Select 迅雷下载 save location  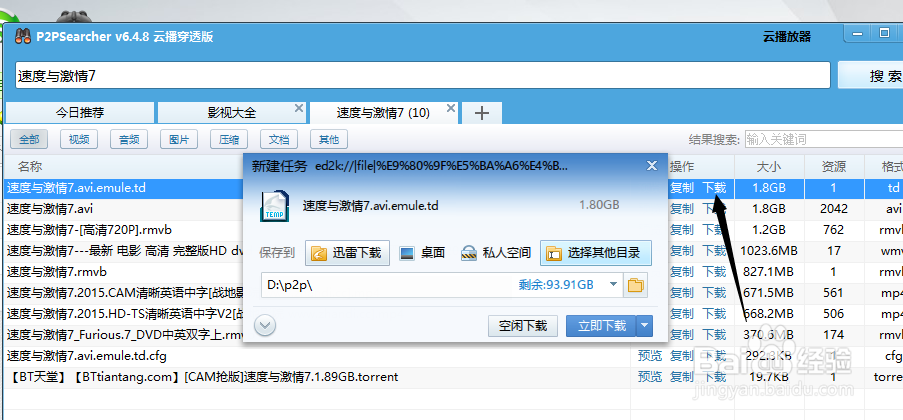pos(347,253)
